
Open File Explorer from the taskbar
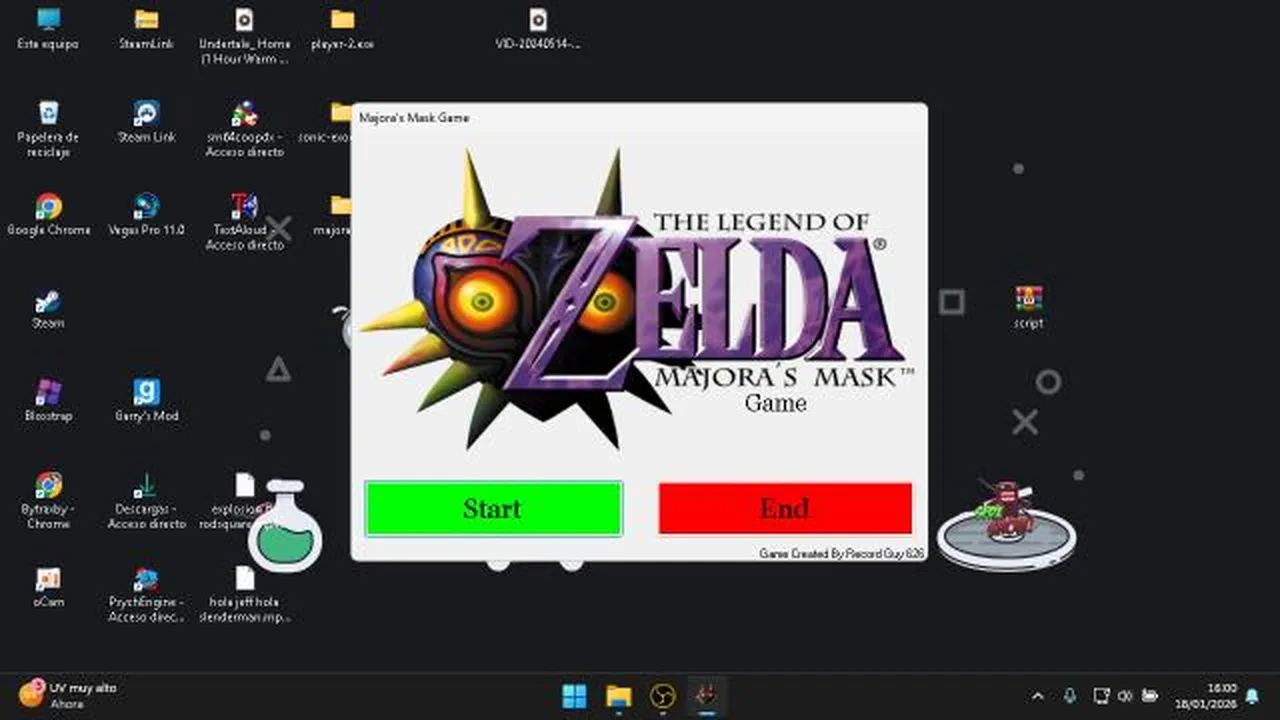tap(619, 696)
